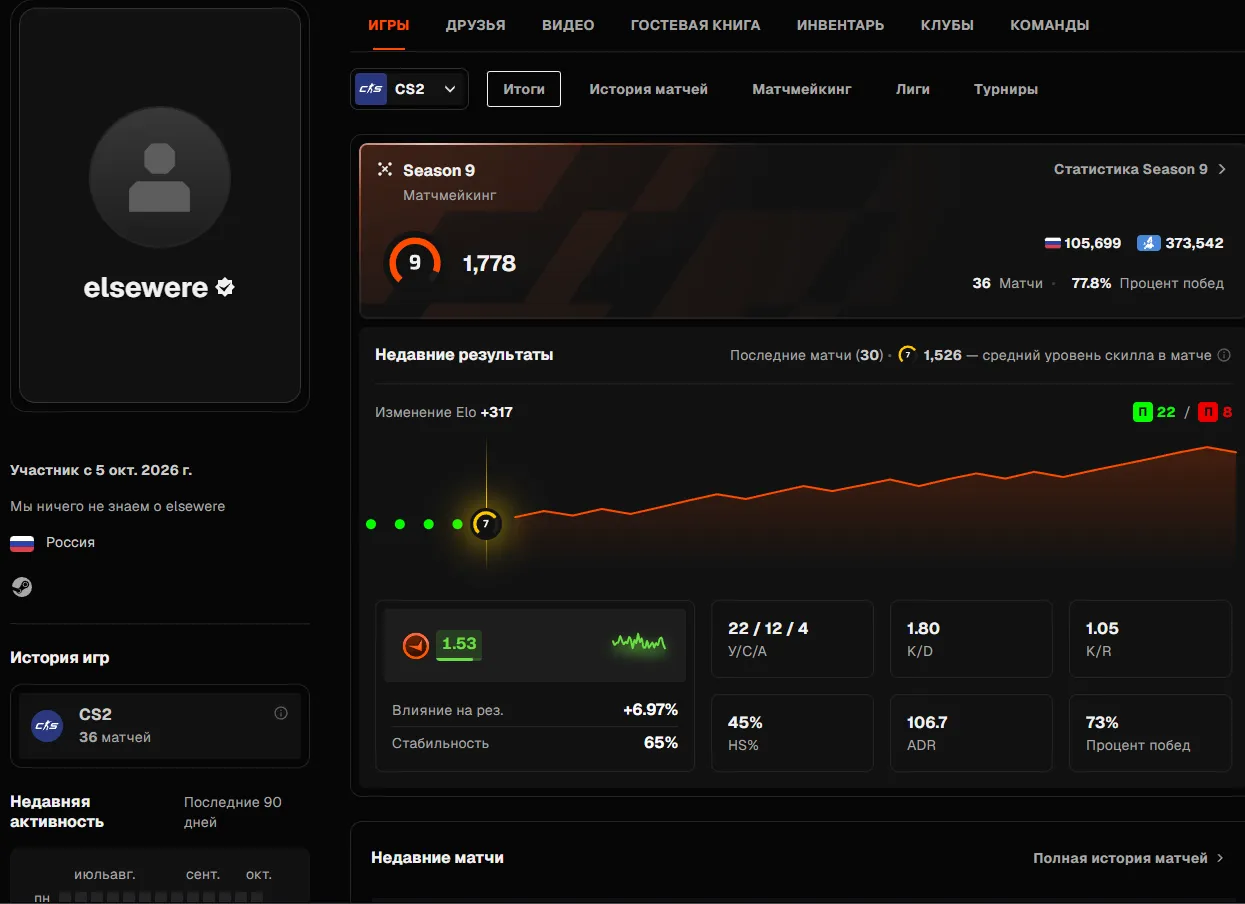Click the red losses indicator next to 8
The image size is (1245, 904).
coord(1208,411)
